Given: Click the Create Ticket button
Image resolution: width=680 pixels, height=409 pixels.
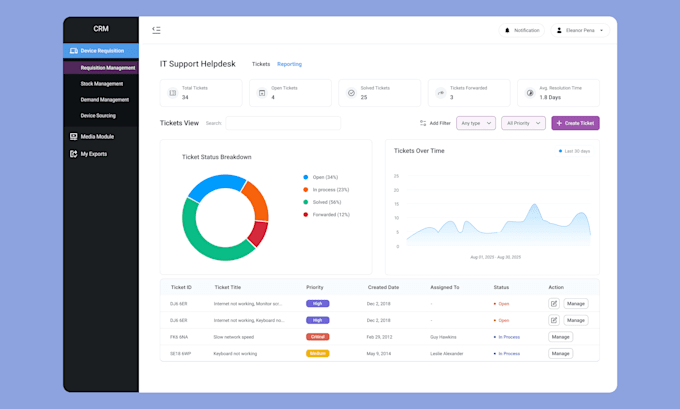Looking at the screenshot, I should [x=575, y=123].
